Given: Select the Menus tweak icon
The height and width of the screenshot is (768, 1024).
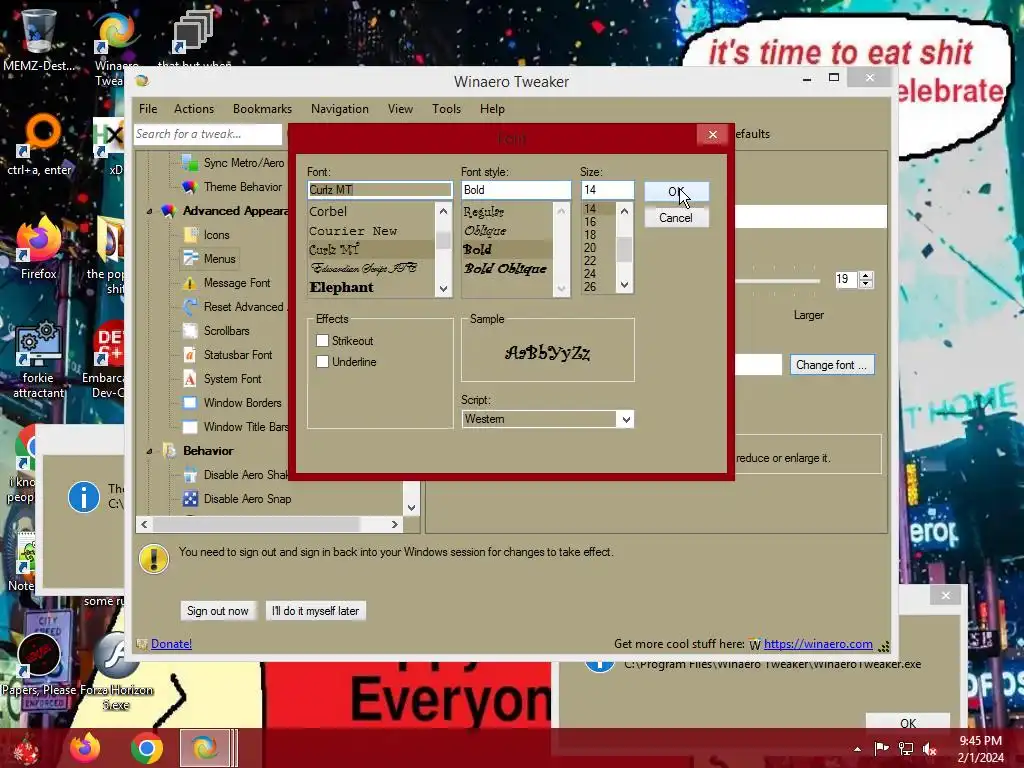Looking at the screenshot, I should pos(190,259).
